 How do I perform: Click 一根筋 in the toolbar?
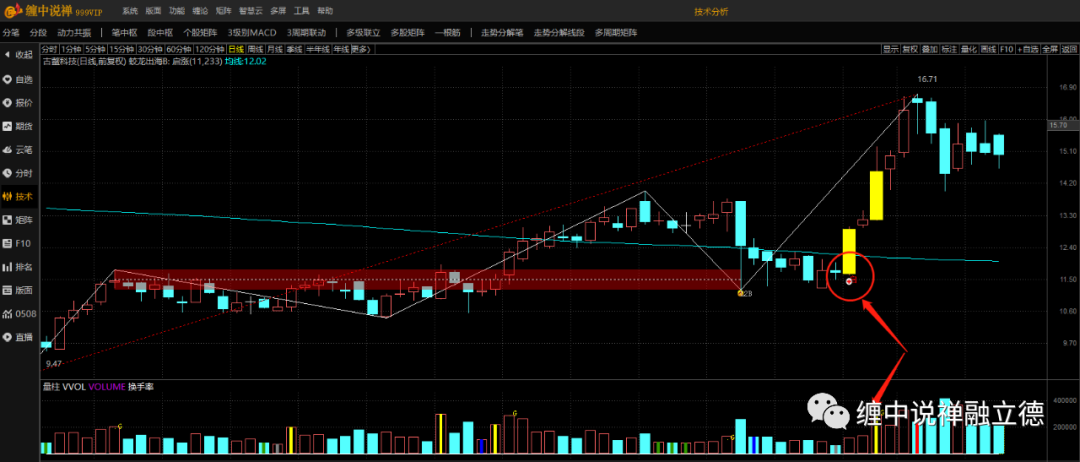(448, 32)
